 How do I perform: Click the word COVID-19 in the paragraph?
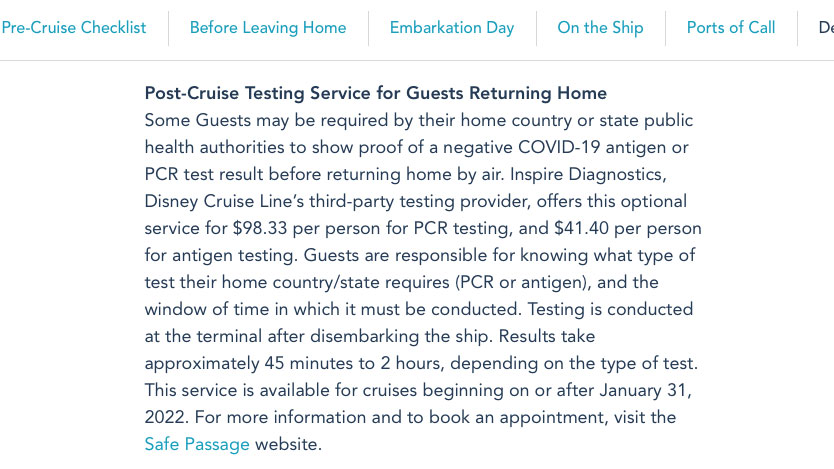tap(559, 147)
